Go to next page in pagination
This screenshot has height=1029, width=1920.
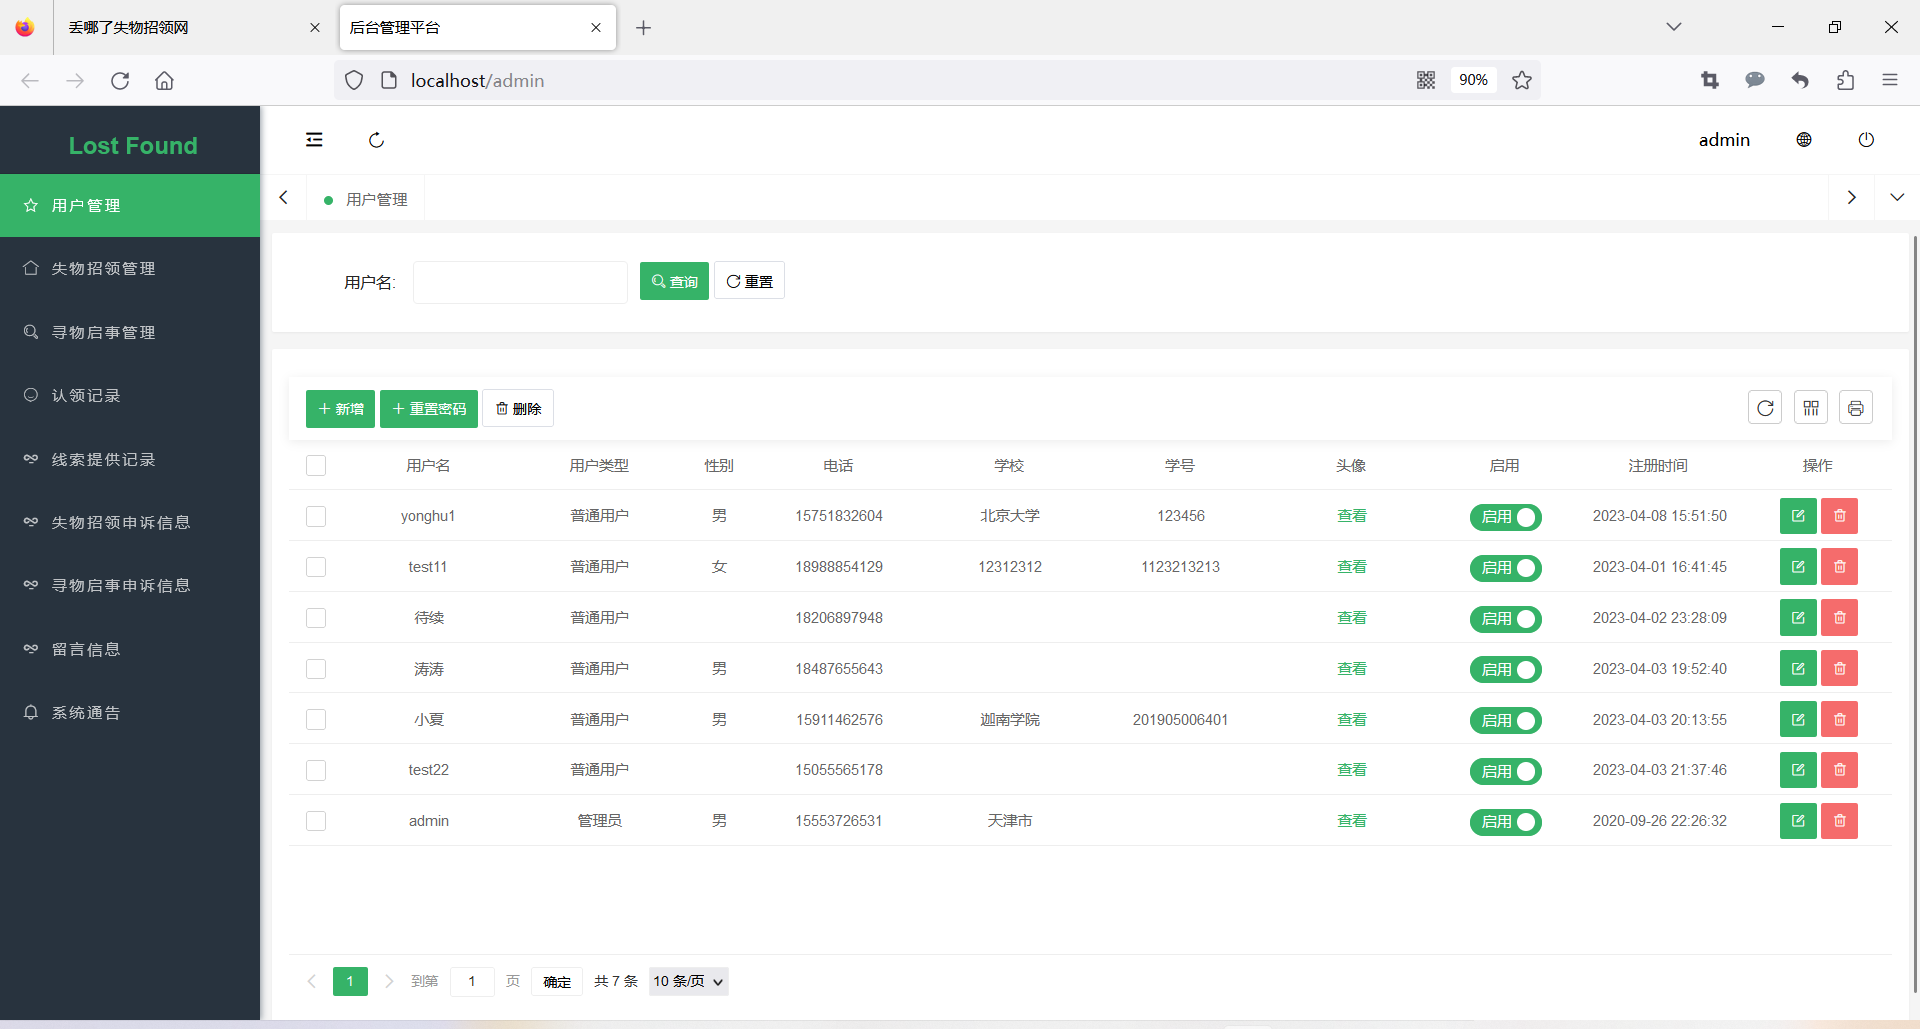tap(389, 982)
